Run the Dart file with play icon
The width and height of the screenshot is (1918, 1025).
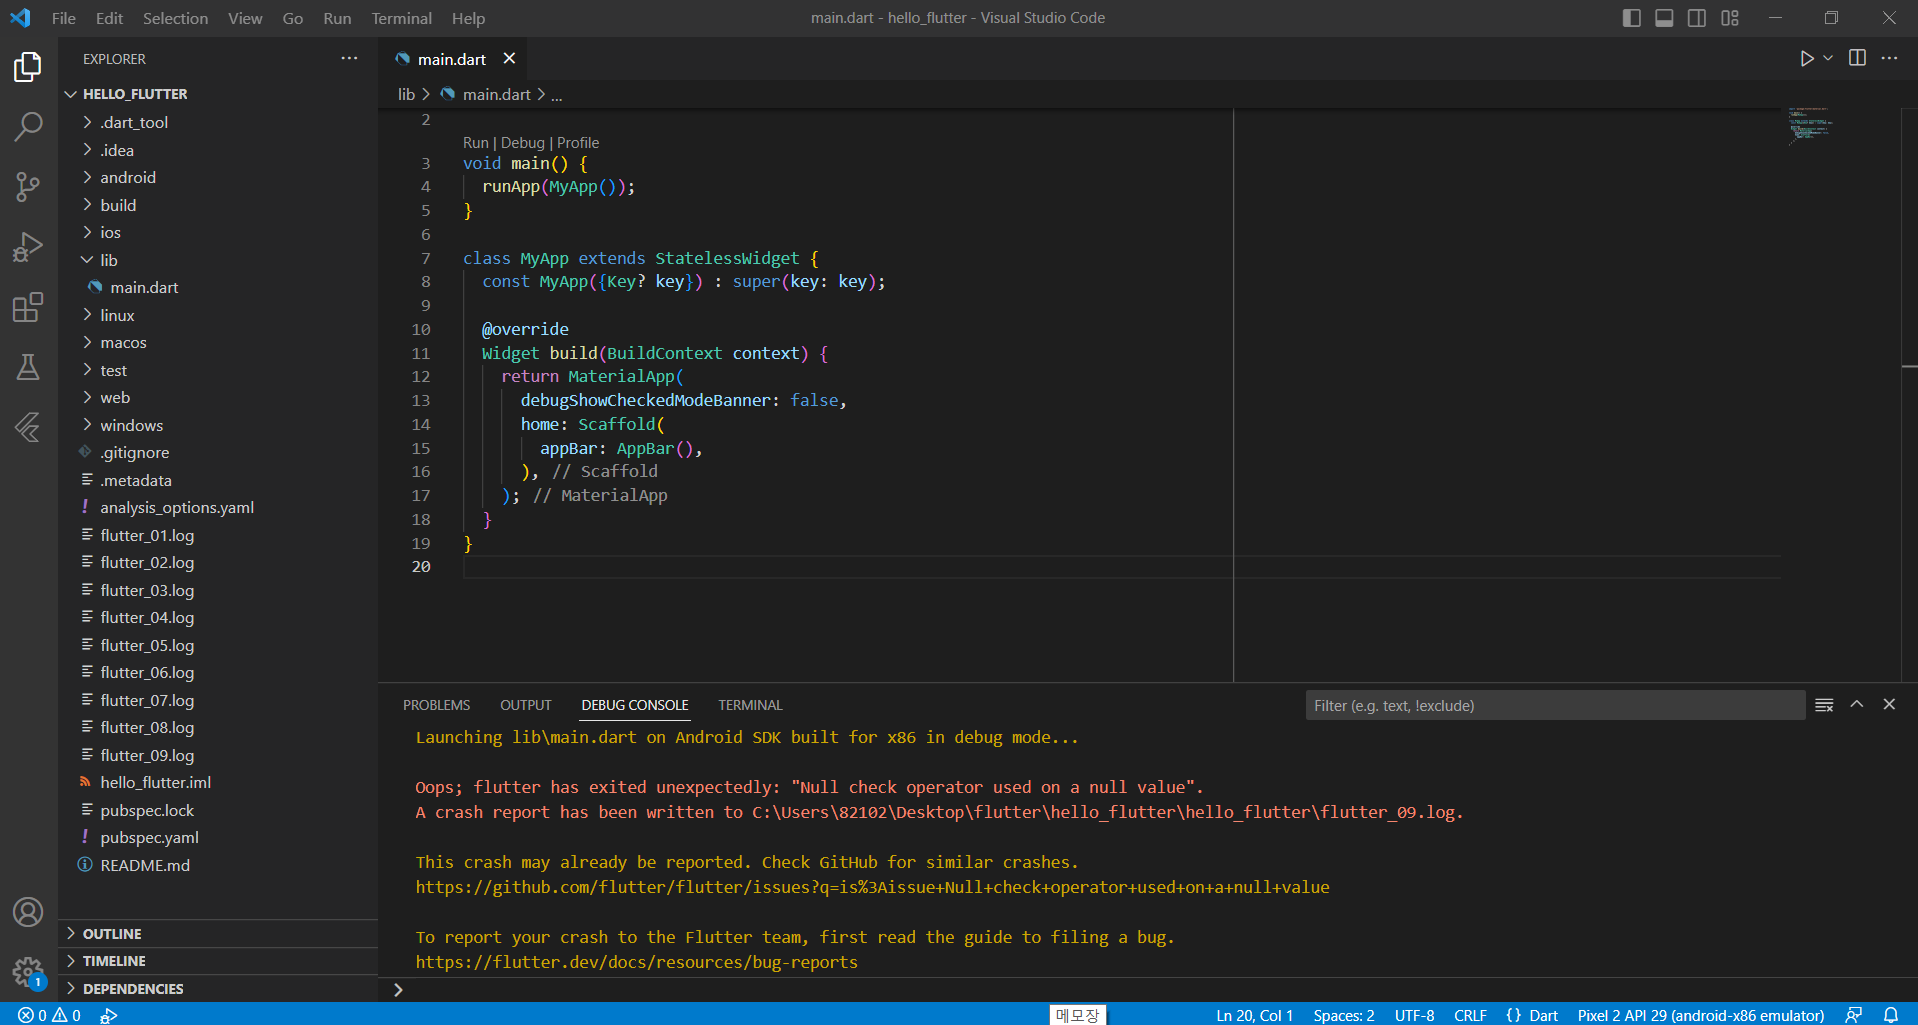[1806, 59]
